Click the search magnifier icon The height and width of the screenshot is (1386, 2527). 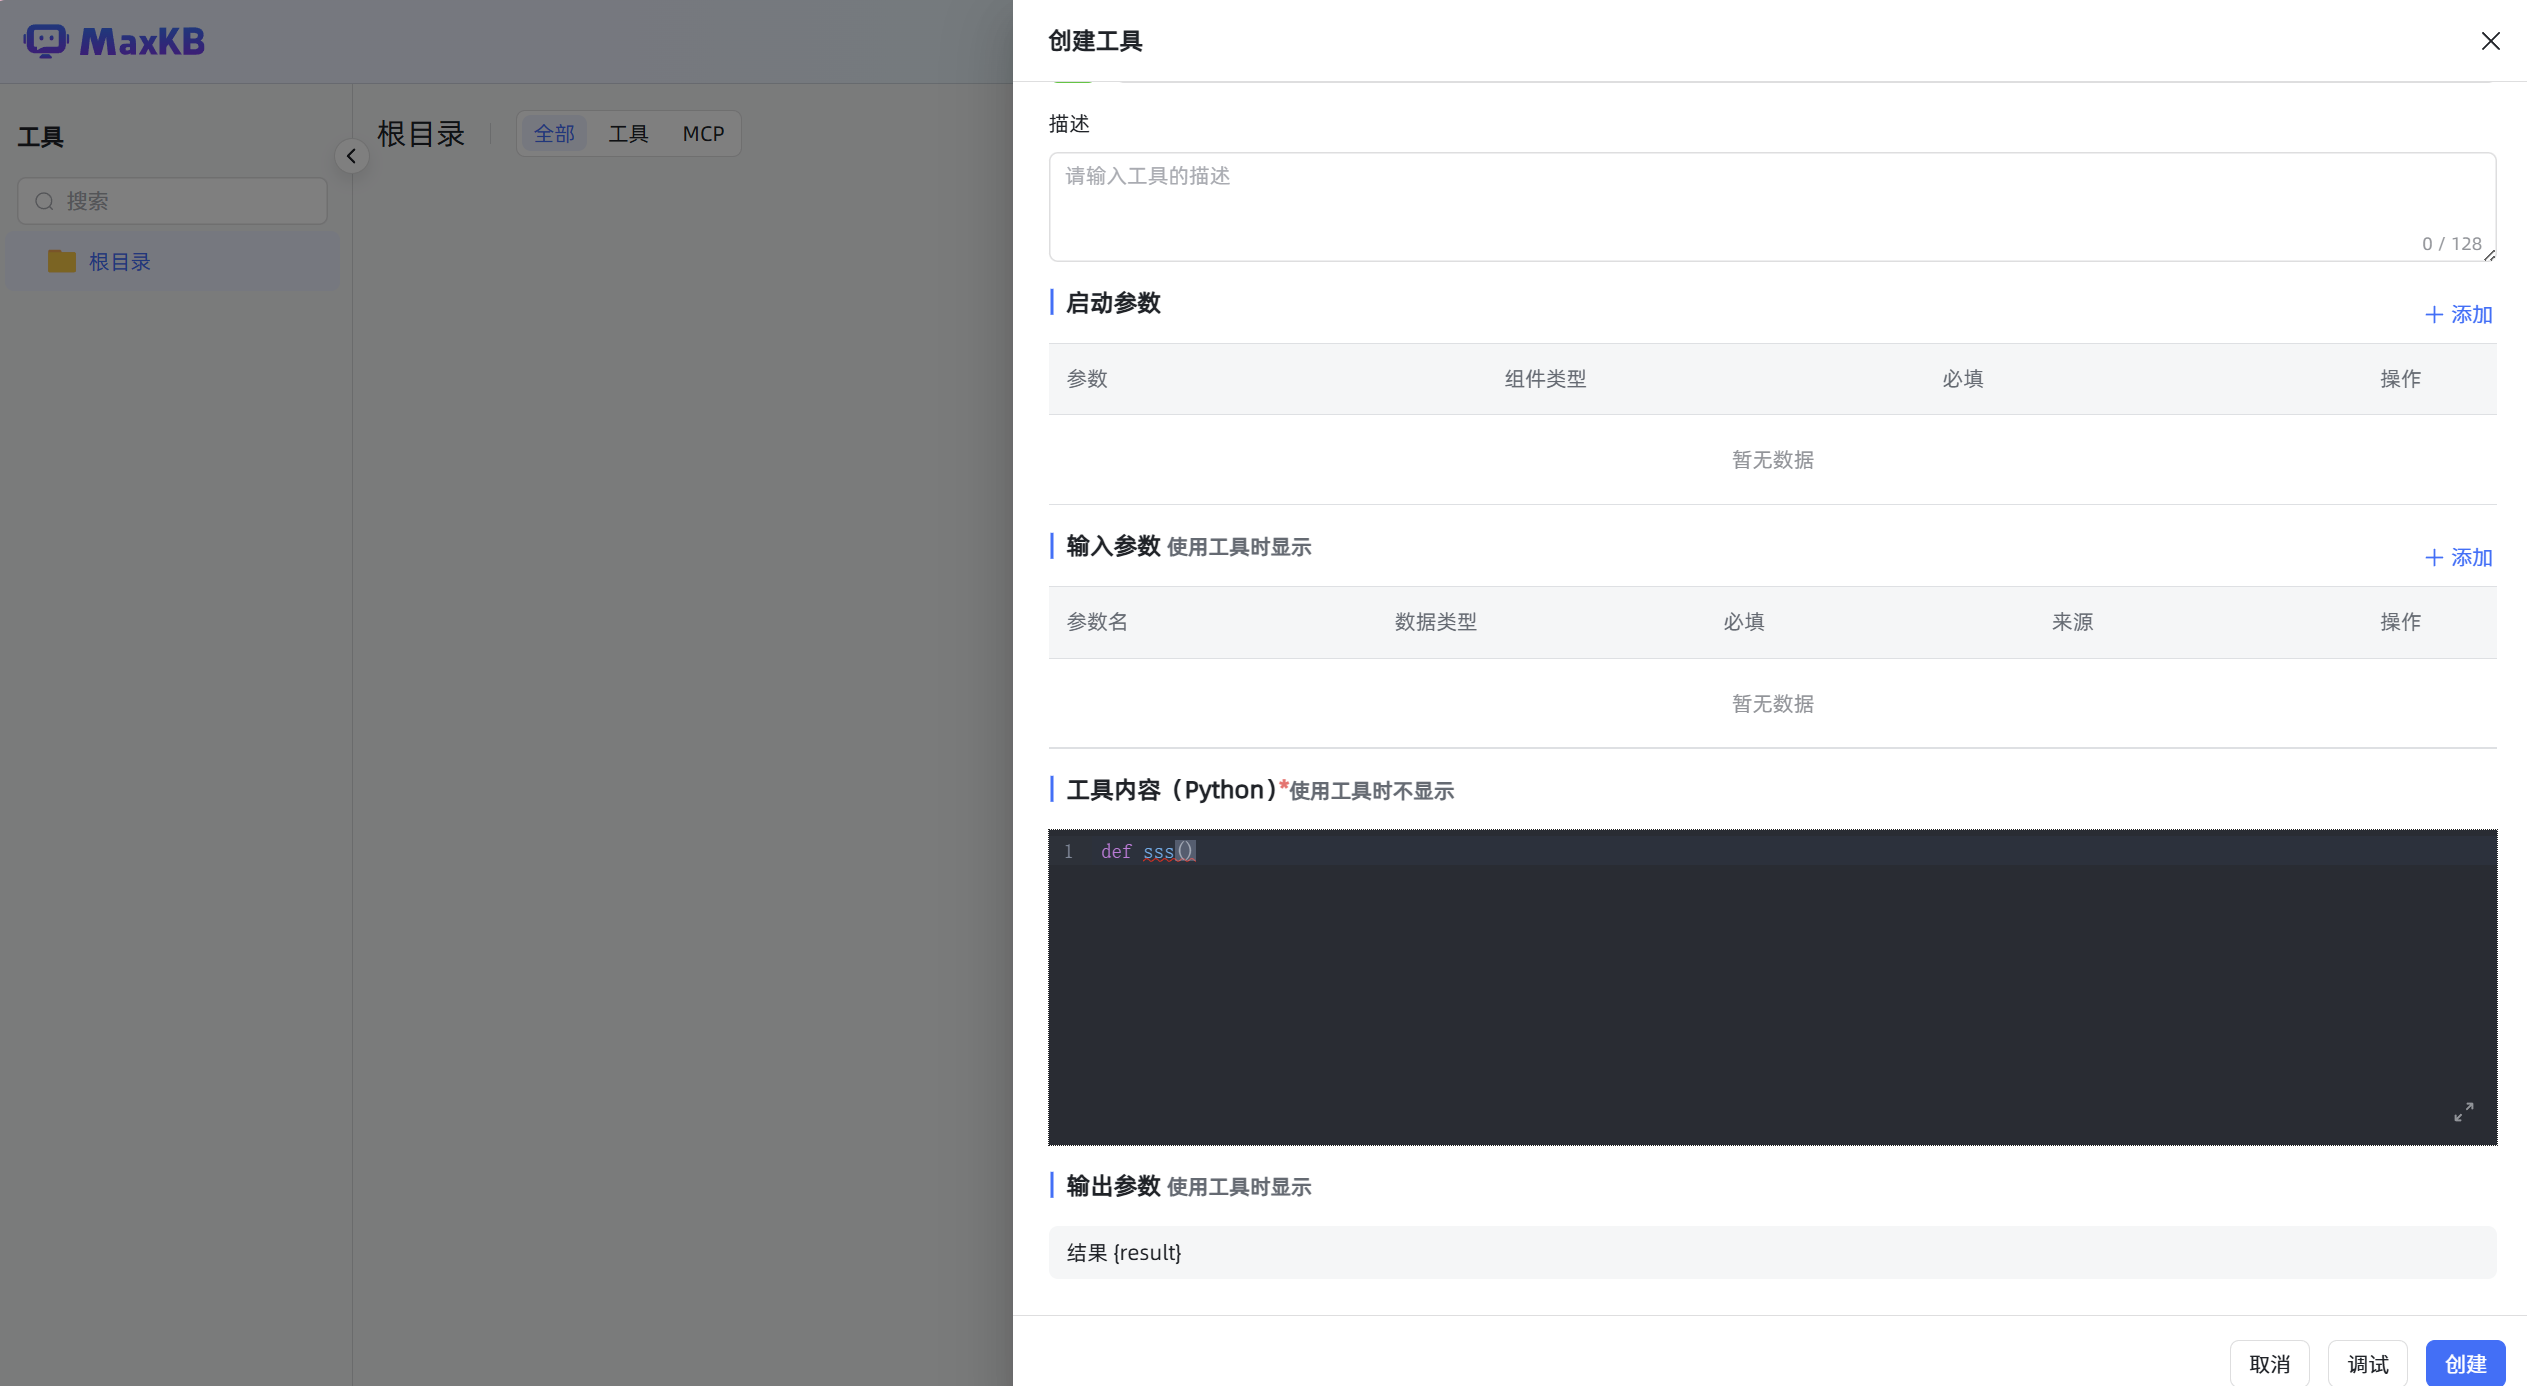coord(44,201)
